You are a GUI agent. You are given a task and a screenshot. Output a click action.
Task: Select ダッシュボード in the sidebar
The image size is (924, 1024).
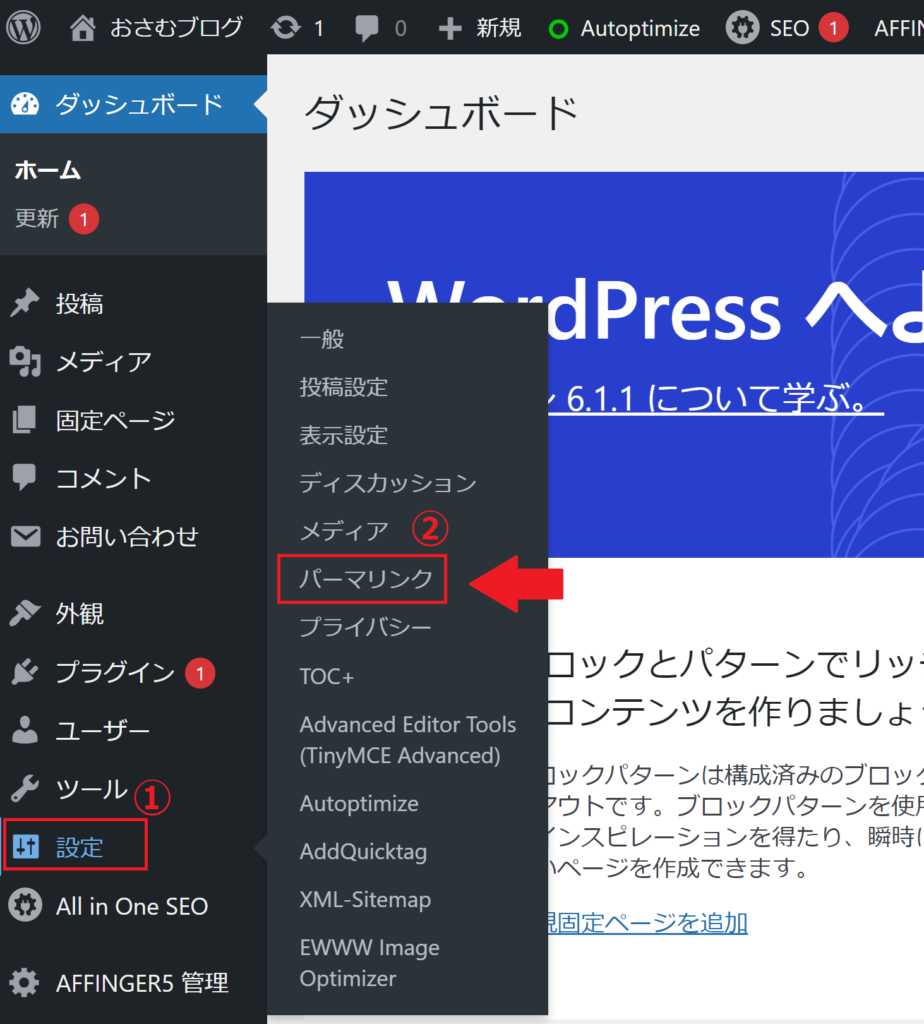pyautogui.click(x=139, y=104)
